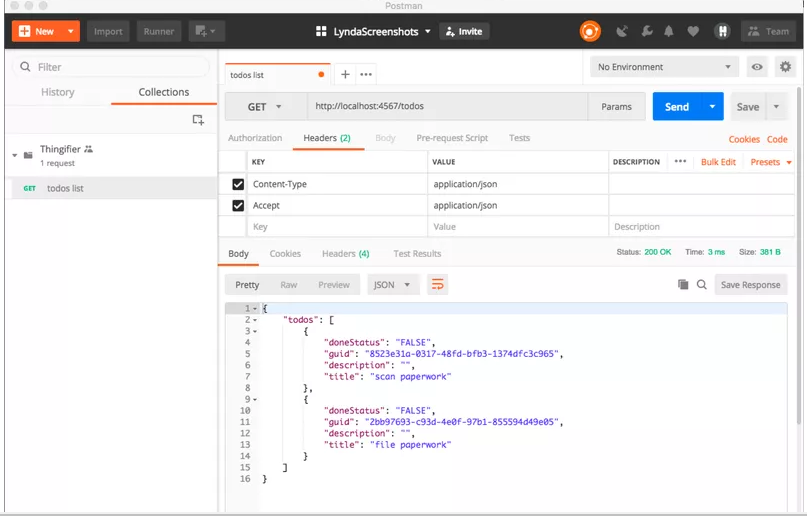
Task: Open response Headers (4) tab
Action: [345, 254]
